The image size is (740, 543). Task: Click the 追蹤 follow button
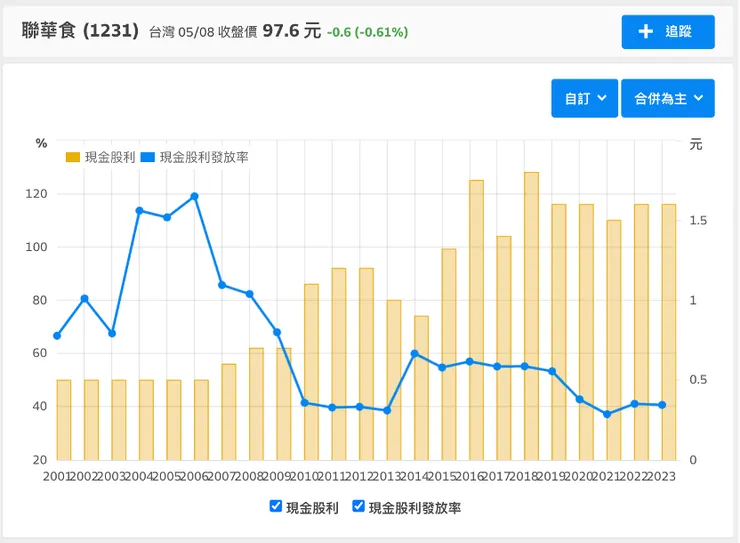pos(668,32)
